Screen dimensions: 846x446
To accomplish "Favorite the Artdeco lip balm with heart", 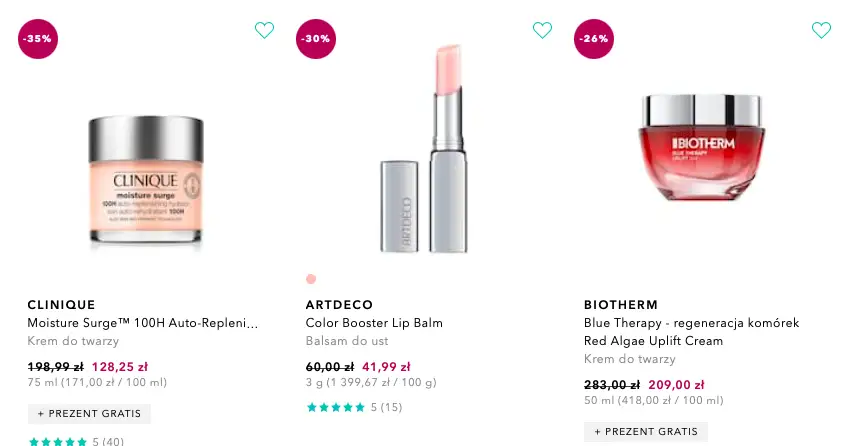I will click(542, 30).
